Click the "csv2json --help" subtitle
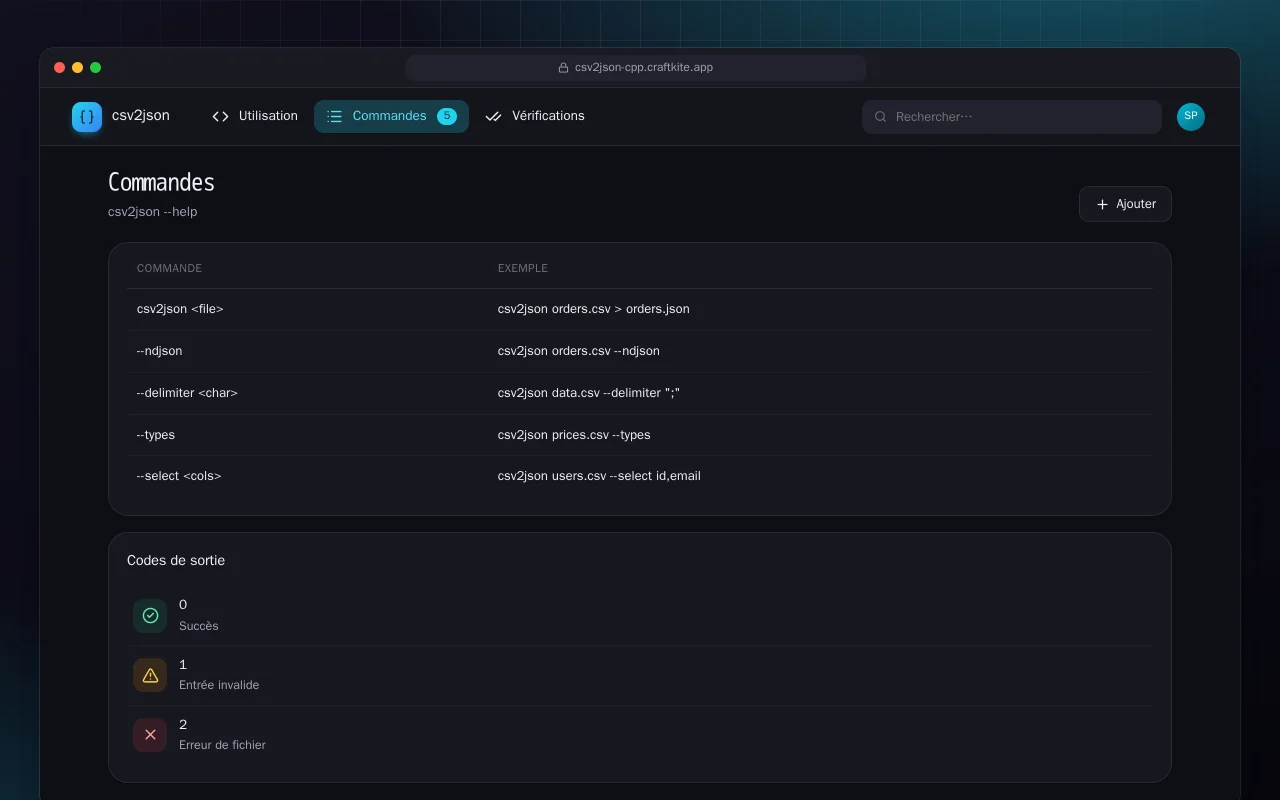Viewport: 1280px width, 800px height. coord(152,212)
